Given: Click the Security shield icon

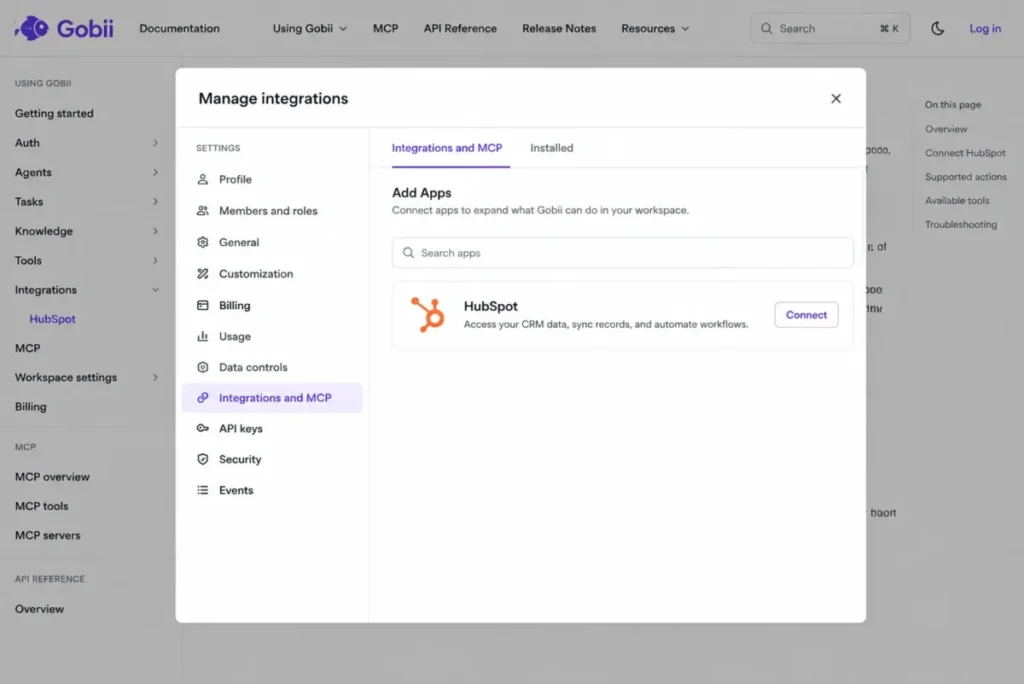Looking at the screenshot, I should click(x=202, y=459).
